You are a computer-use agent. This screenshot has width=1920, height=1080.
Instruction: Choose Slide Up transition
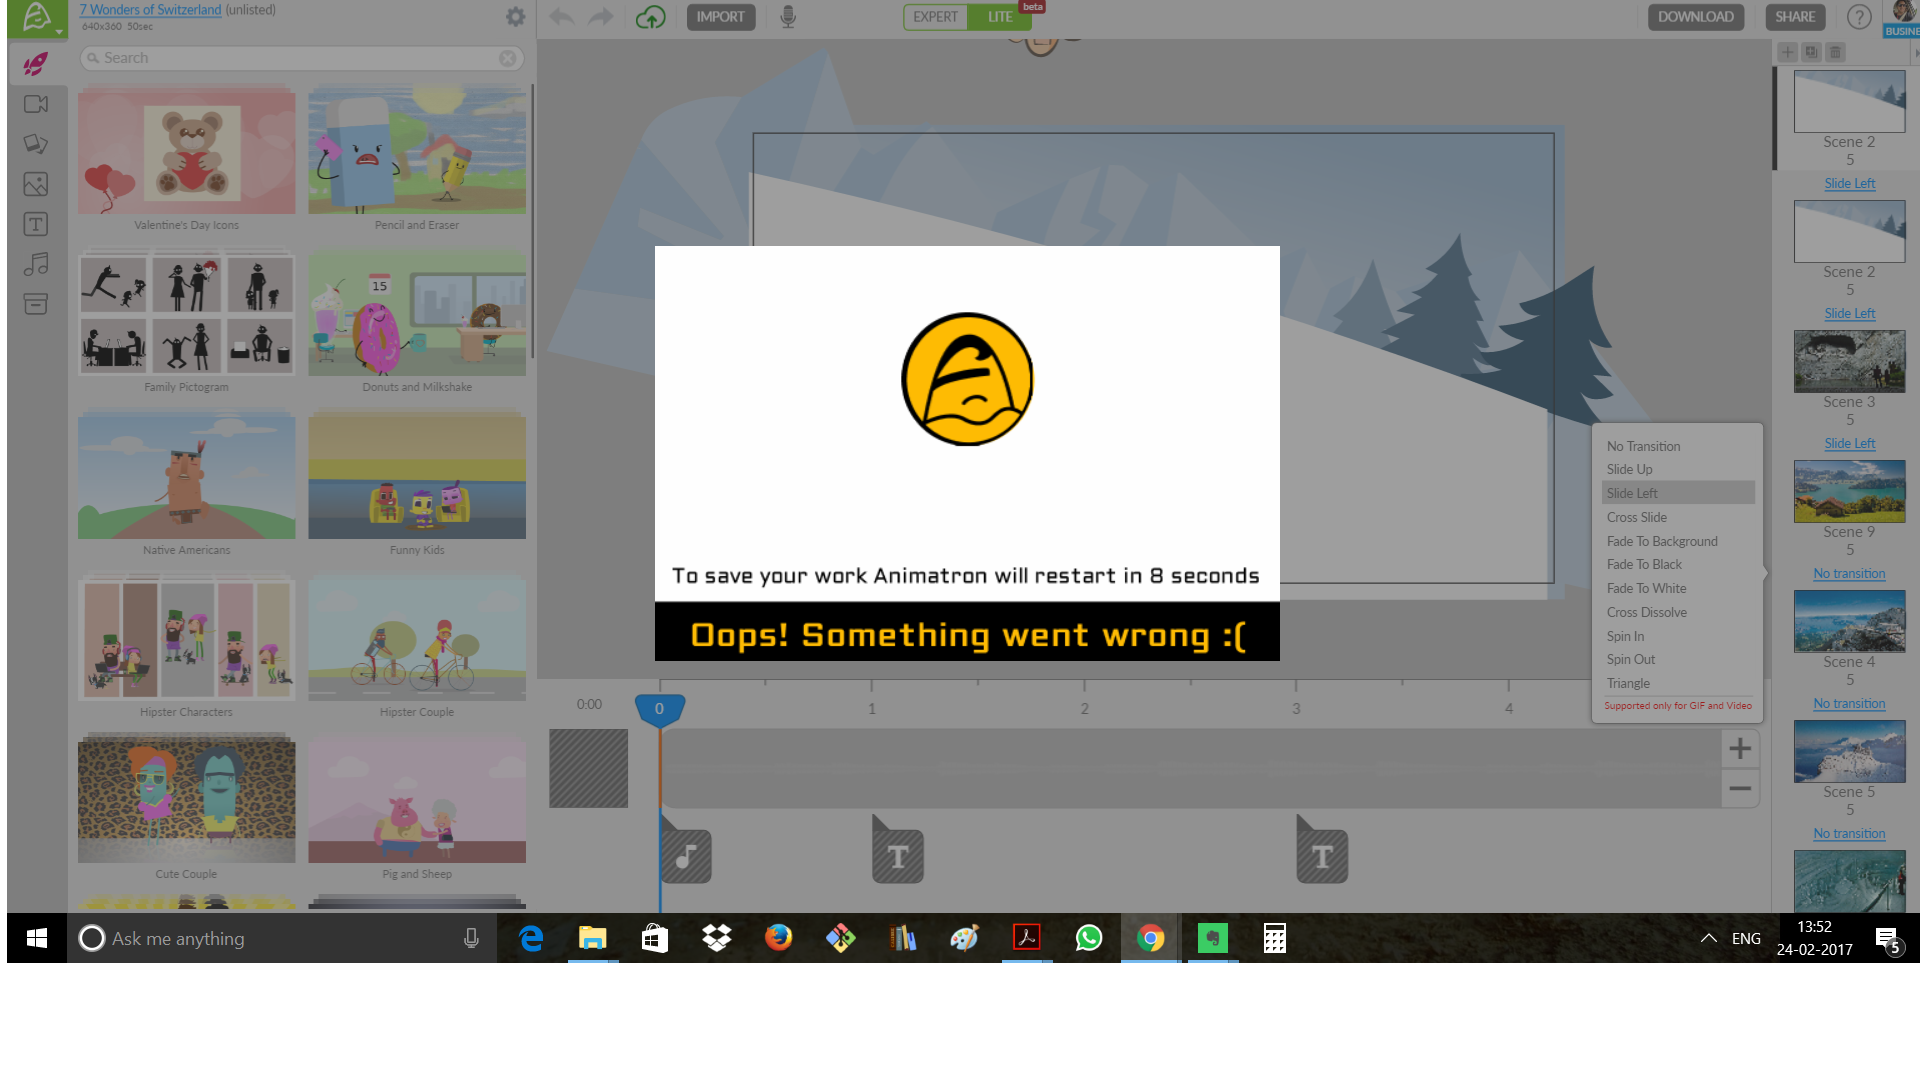1629,469
